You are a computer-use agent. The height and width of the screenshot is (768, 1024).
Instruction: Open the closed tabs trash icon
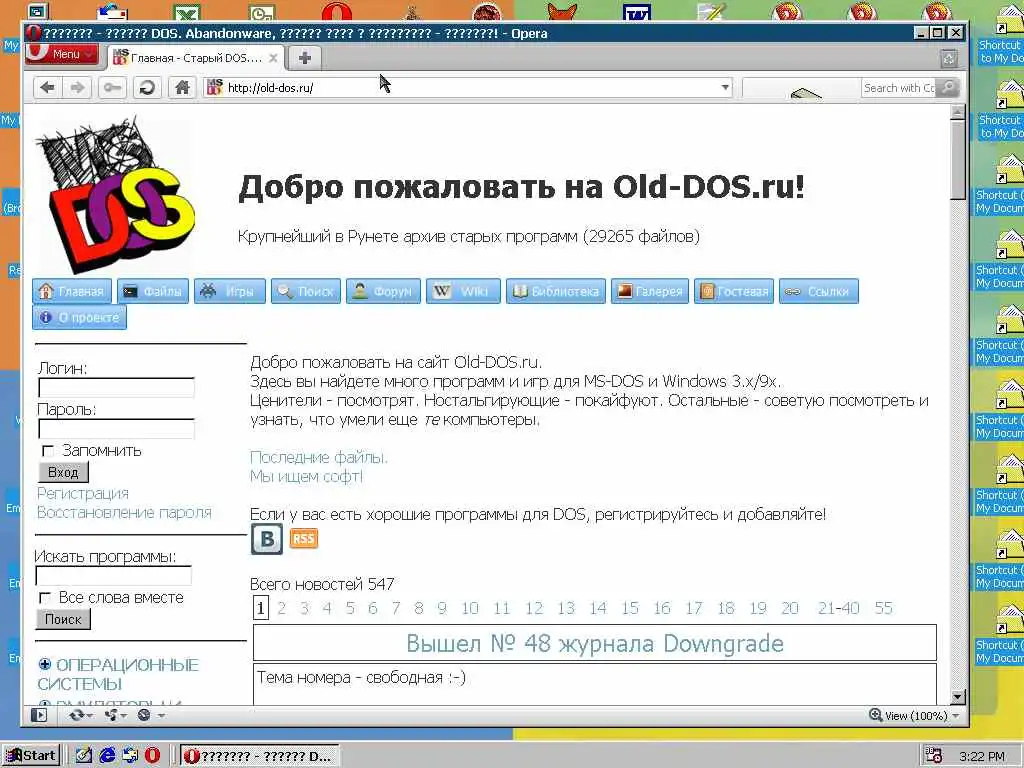coord(949,58)
